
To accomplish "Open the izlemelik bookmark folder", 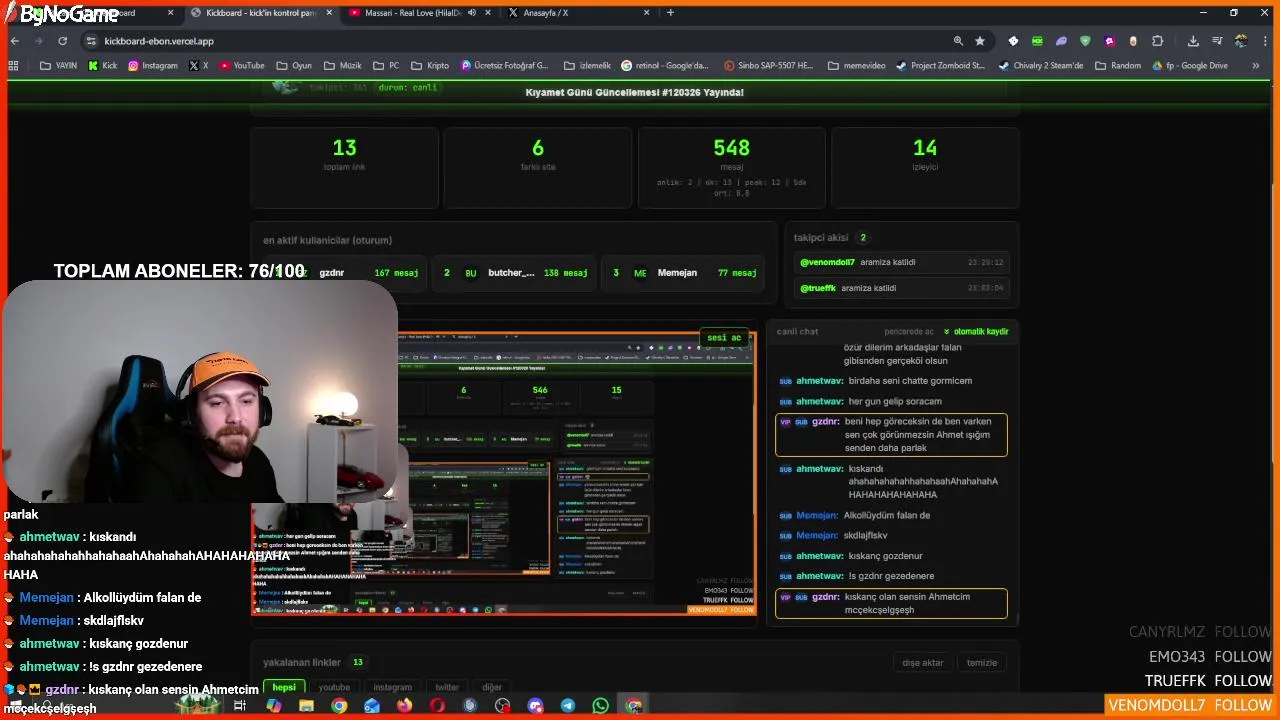I will (587, 65).
